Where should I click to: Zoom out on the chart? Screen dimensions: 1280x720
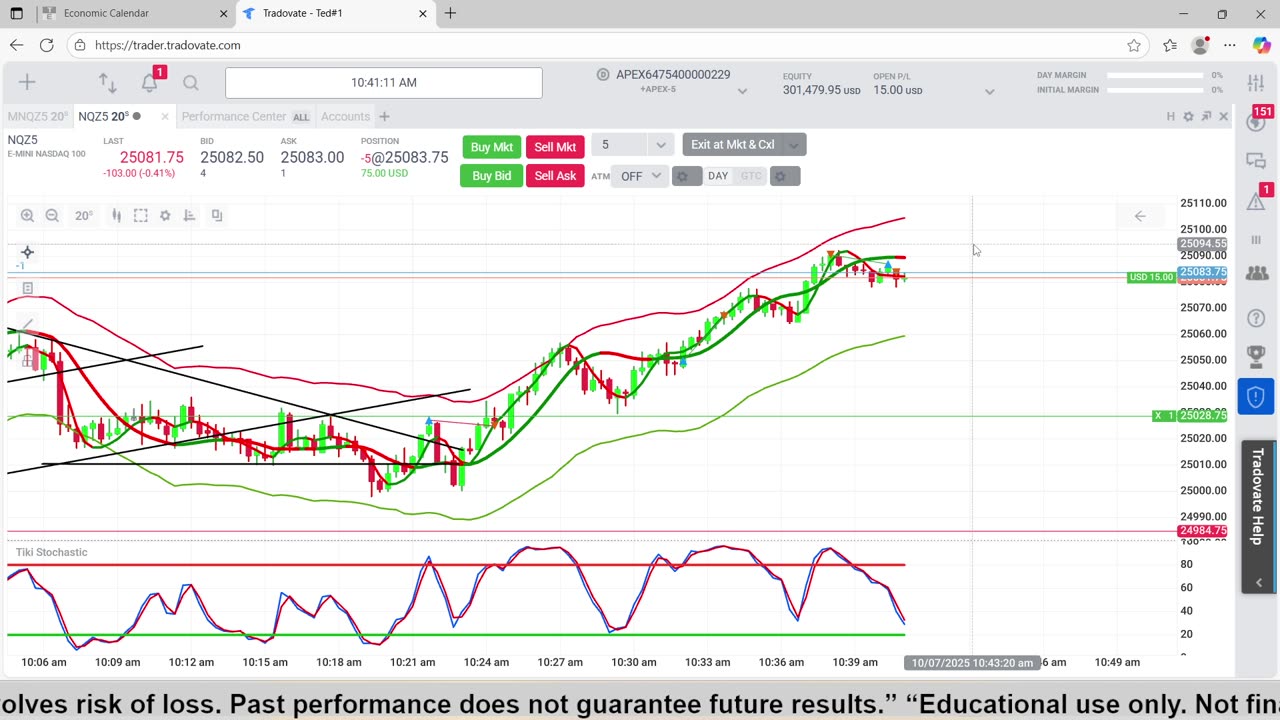pyautogui.click(x=52, y=215)
